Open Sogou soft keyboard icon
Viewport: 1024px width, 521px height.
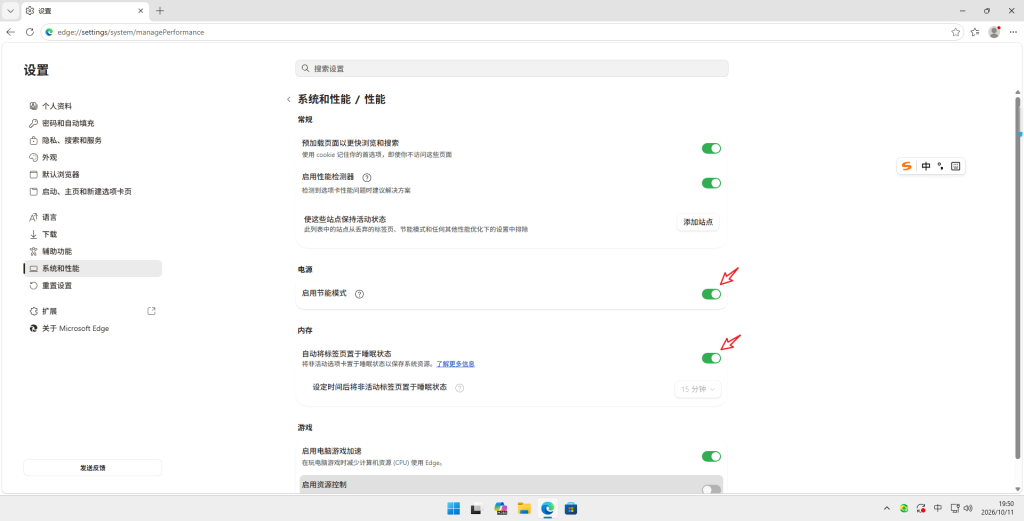(955, 166)
